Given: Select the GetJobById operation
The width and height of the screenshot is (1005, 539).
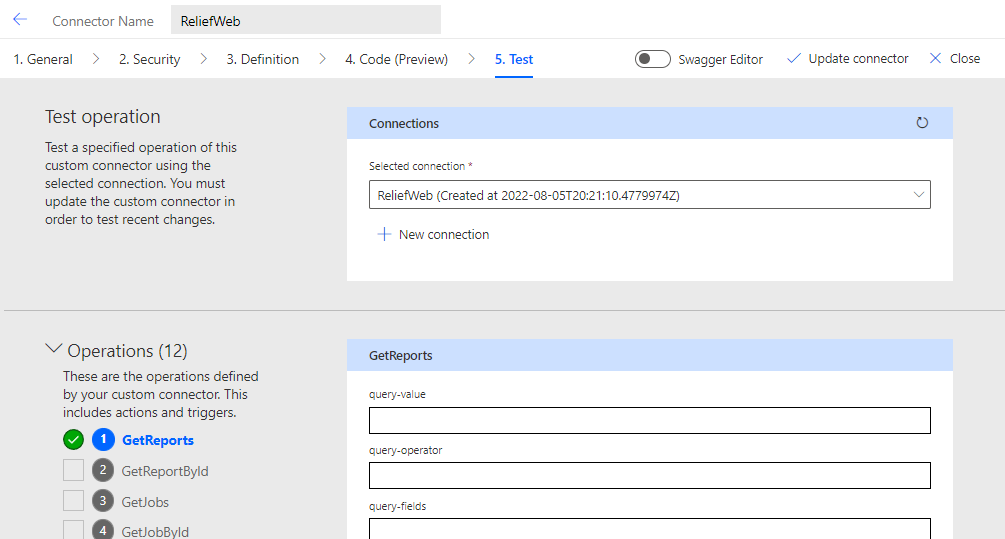Looking at the screenshot, I should pyautogui.click(x=155, y=531).
